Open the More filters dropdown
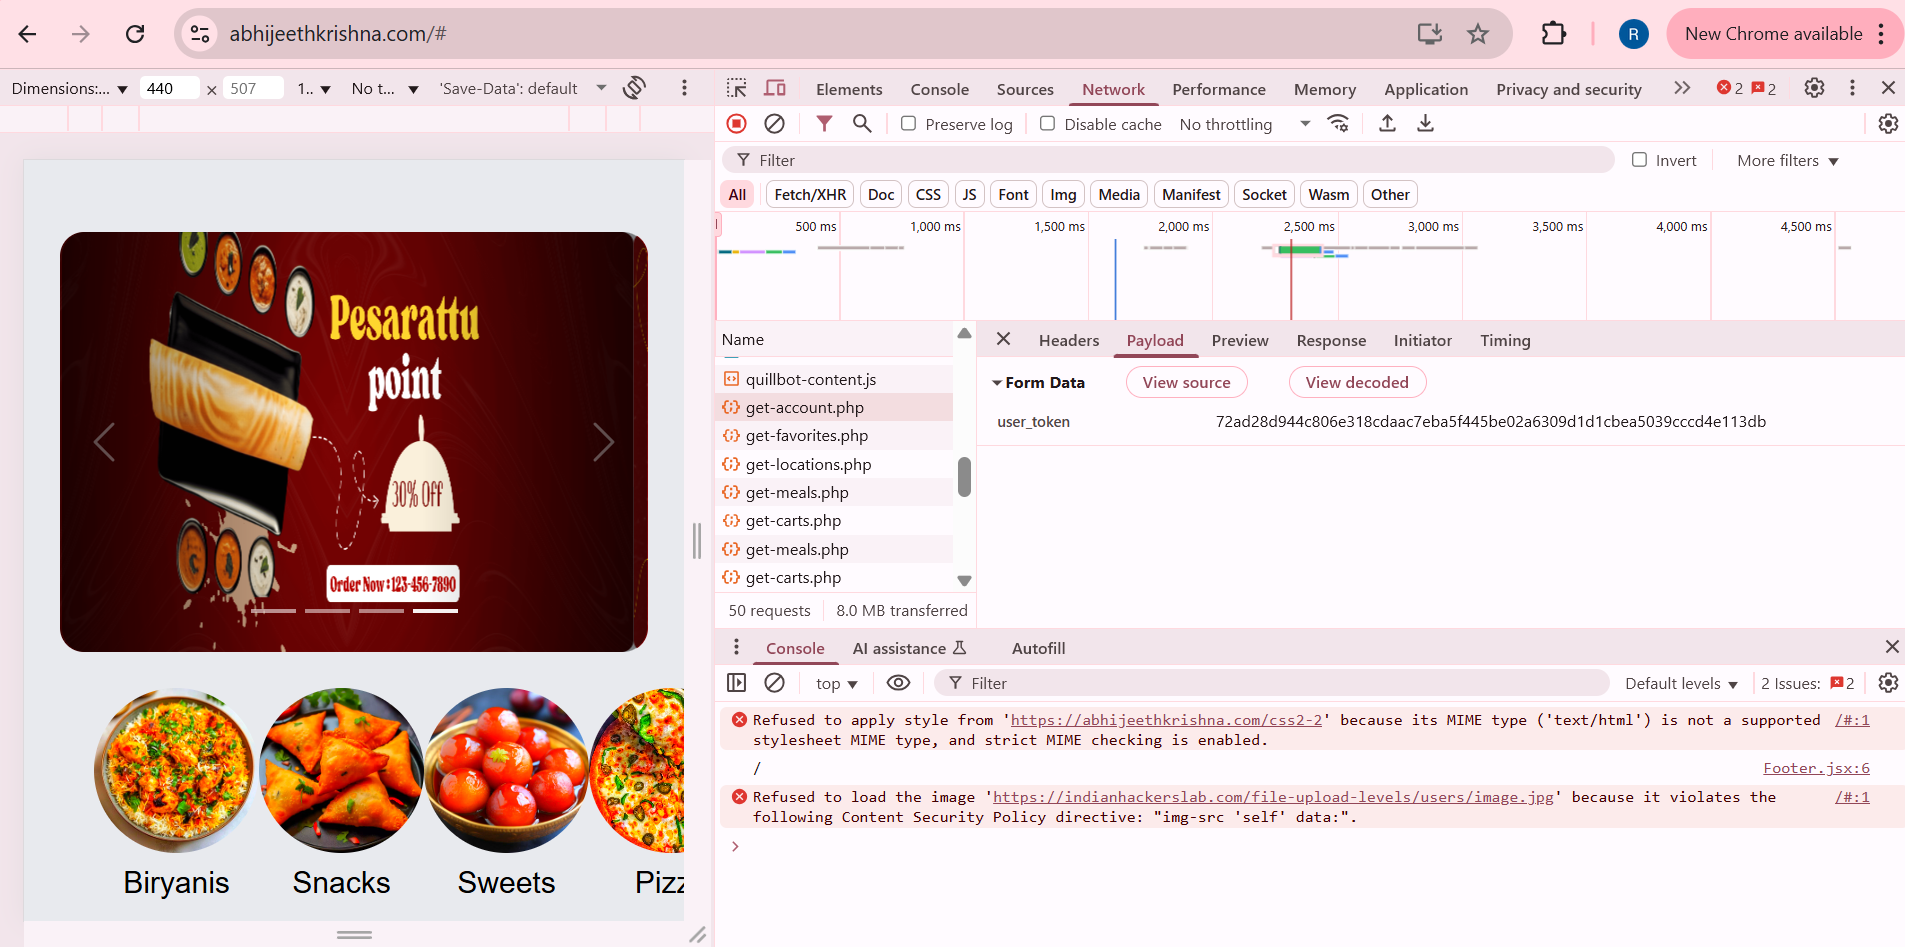This screenshot has width=1905, height=947. tap(1786, 160)
